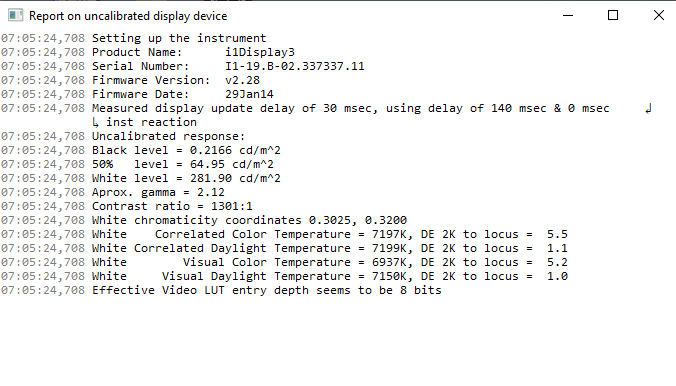Click the Correlated Color Temperature 7197K line

[285, 235]
